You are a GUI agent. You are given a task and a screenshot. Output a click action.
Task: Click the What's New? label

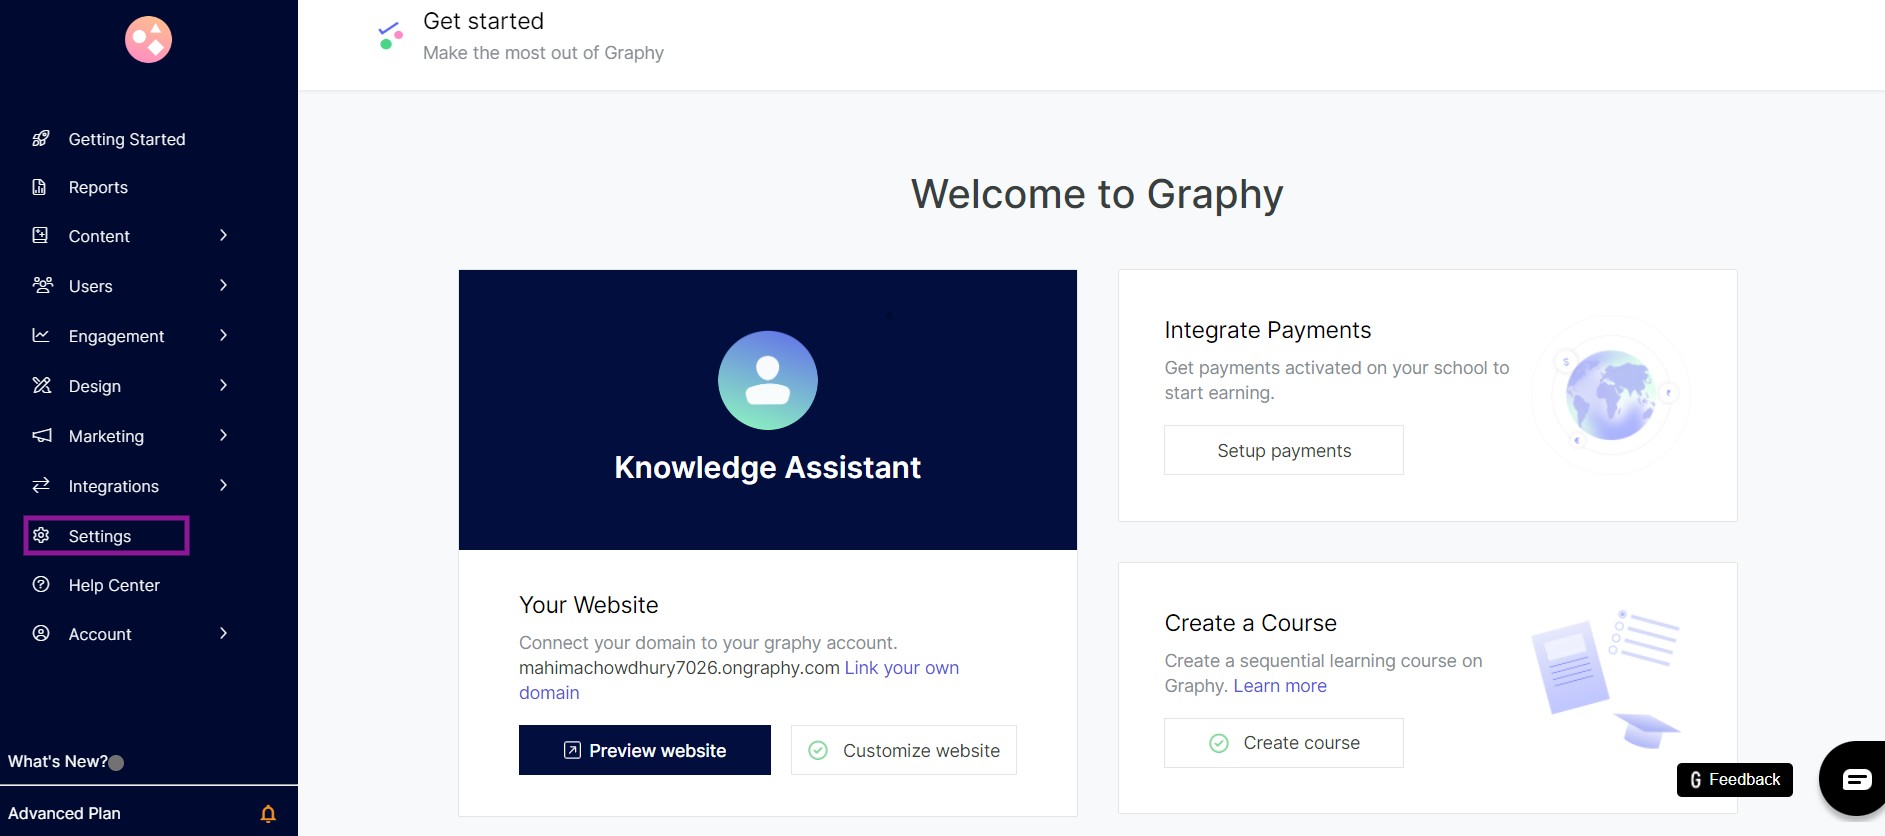pos(58,762)
